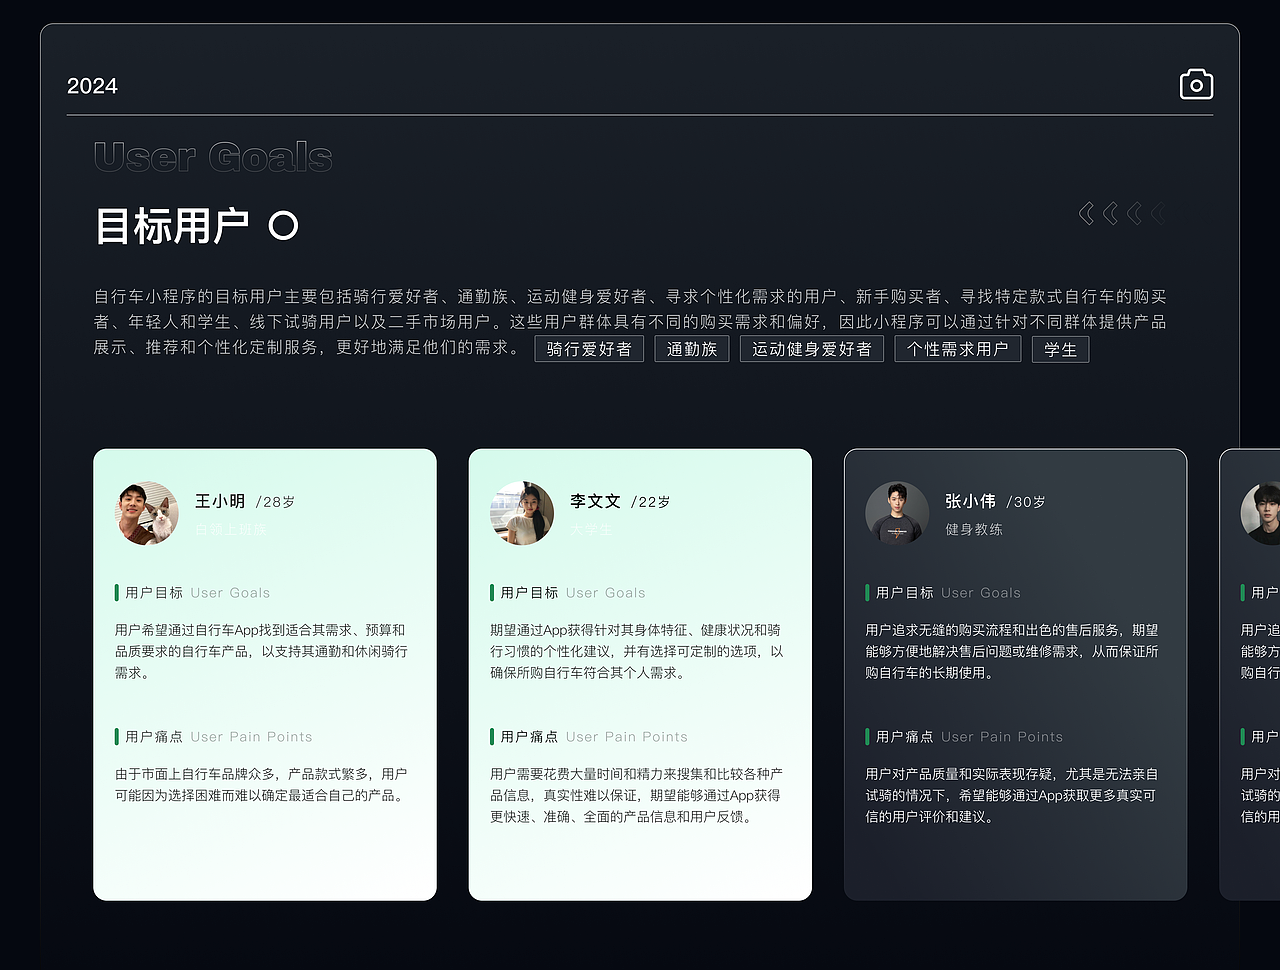Click the 2024 label in top left
This screenshot has height=970, width=1280.
(92, 86)
